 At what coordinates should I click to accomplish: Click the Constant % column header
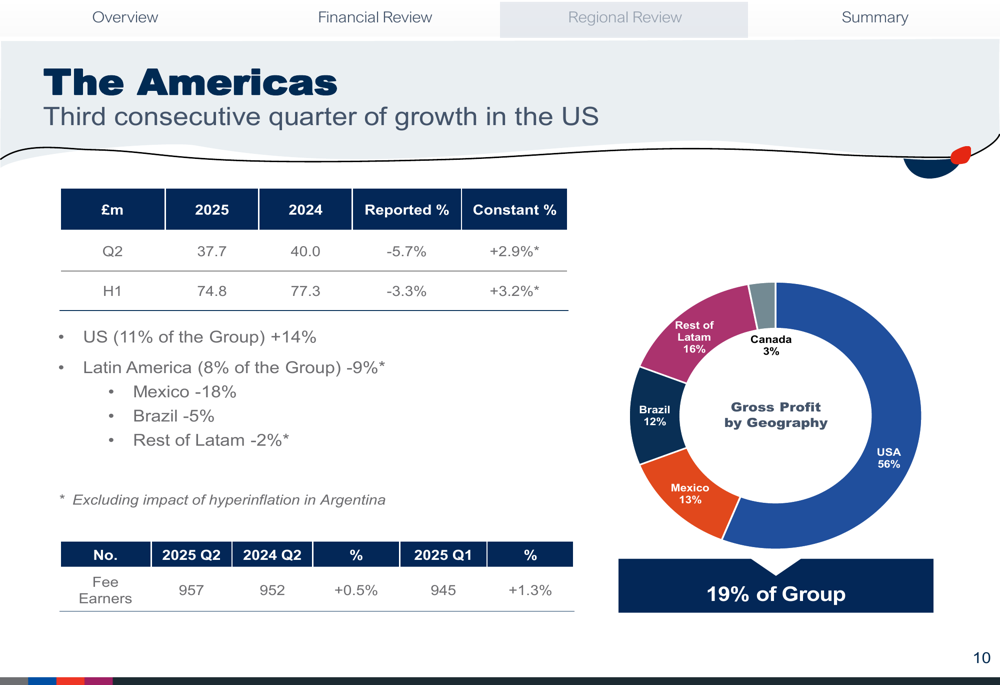pyautogui.click(x=514, y=210)
